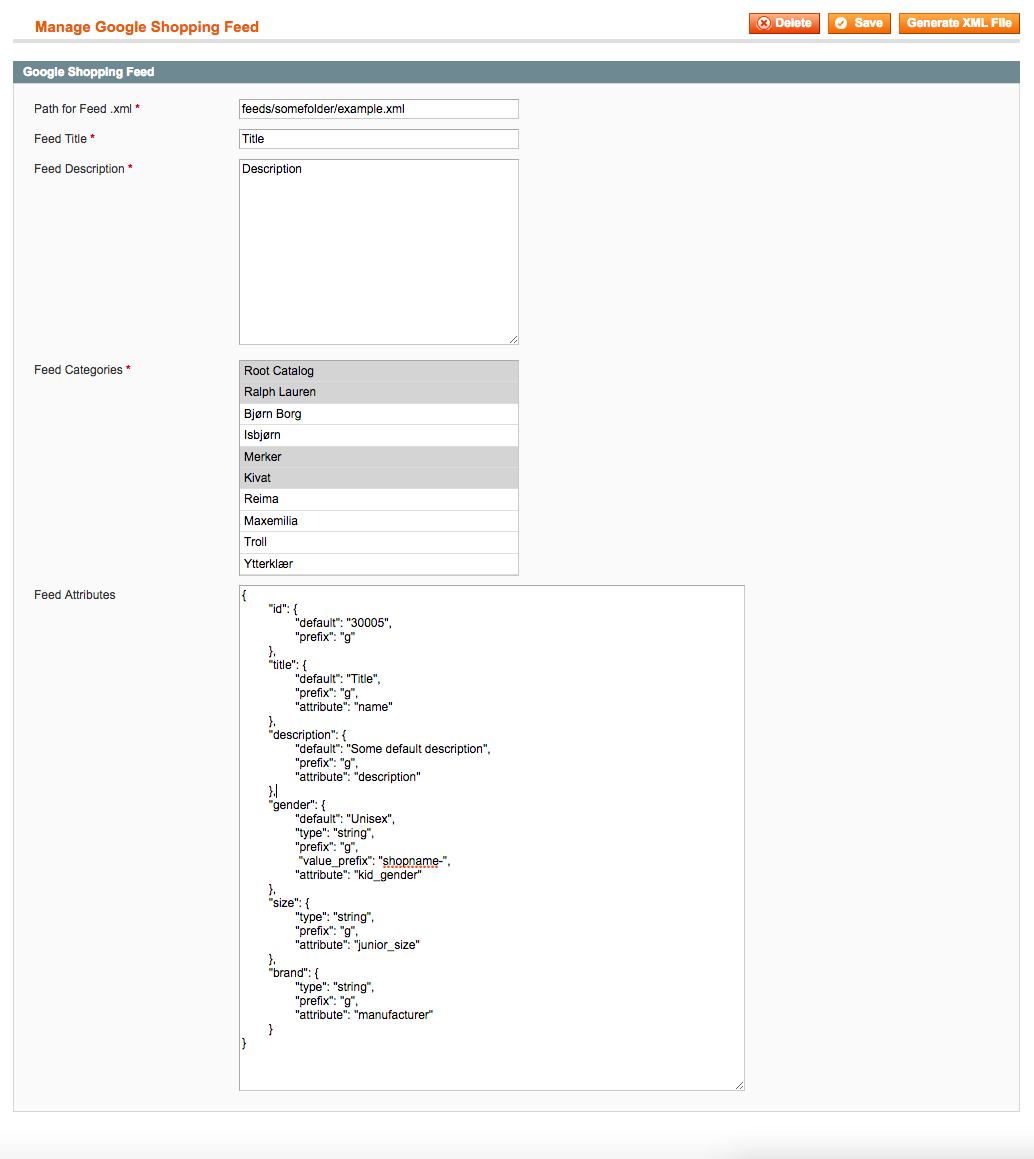Click the Path for Feed .xml field
The width and height of the screenshot is (1034, 1159).
pos(379,108)
